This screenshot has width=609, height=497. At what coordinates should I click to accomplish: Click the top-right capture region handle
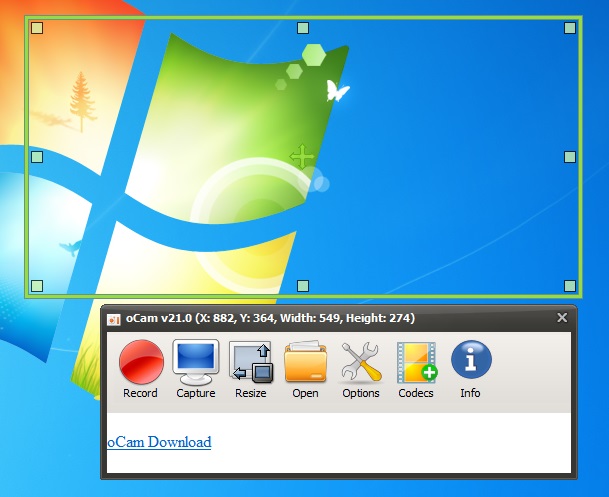click(570, 28)
